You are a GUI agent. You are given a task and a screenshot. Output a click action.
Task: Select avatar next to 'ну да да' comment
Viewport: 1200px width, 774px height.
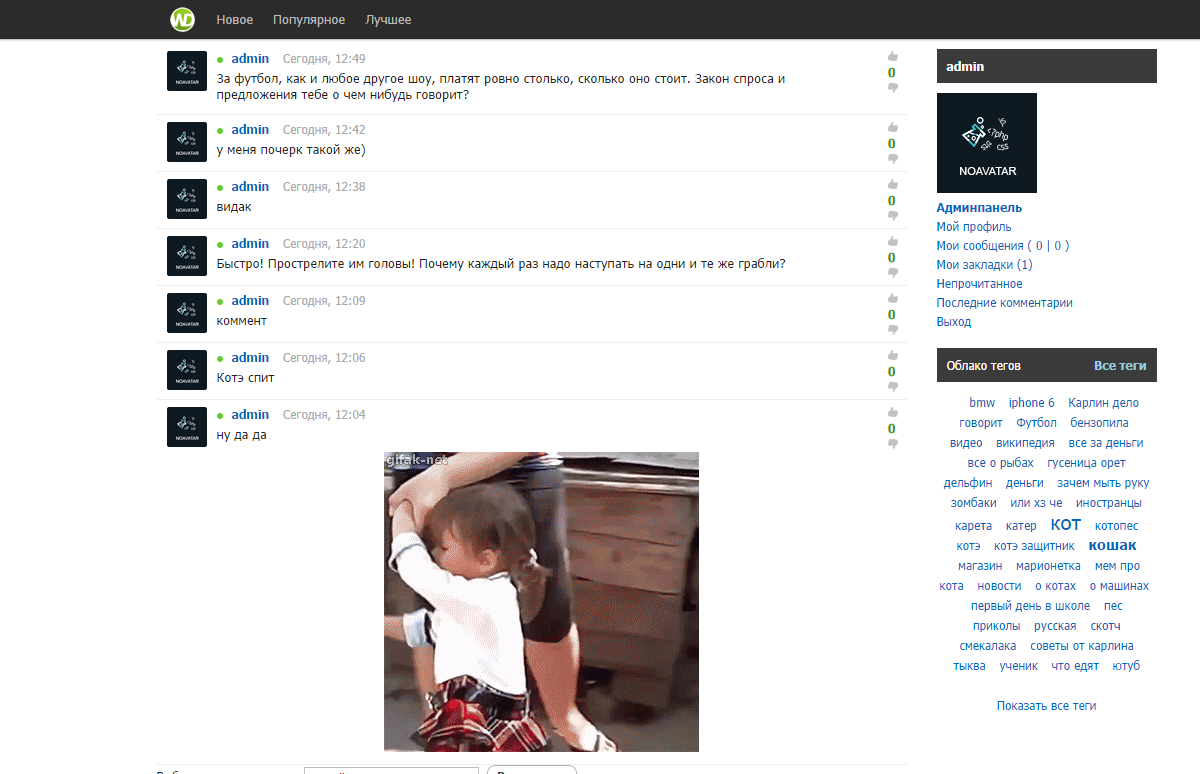[187, 427]
